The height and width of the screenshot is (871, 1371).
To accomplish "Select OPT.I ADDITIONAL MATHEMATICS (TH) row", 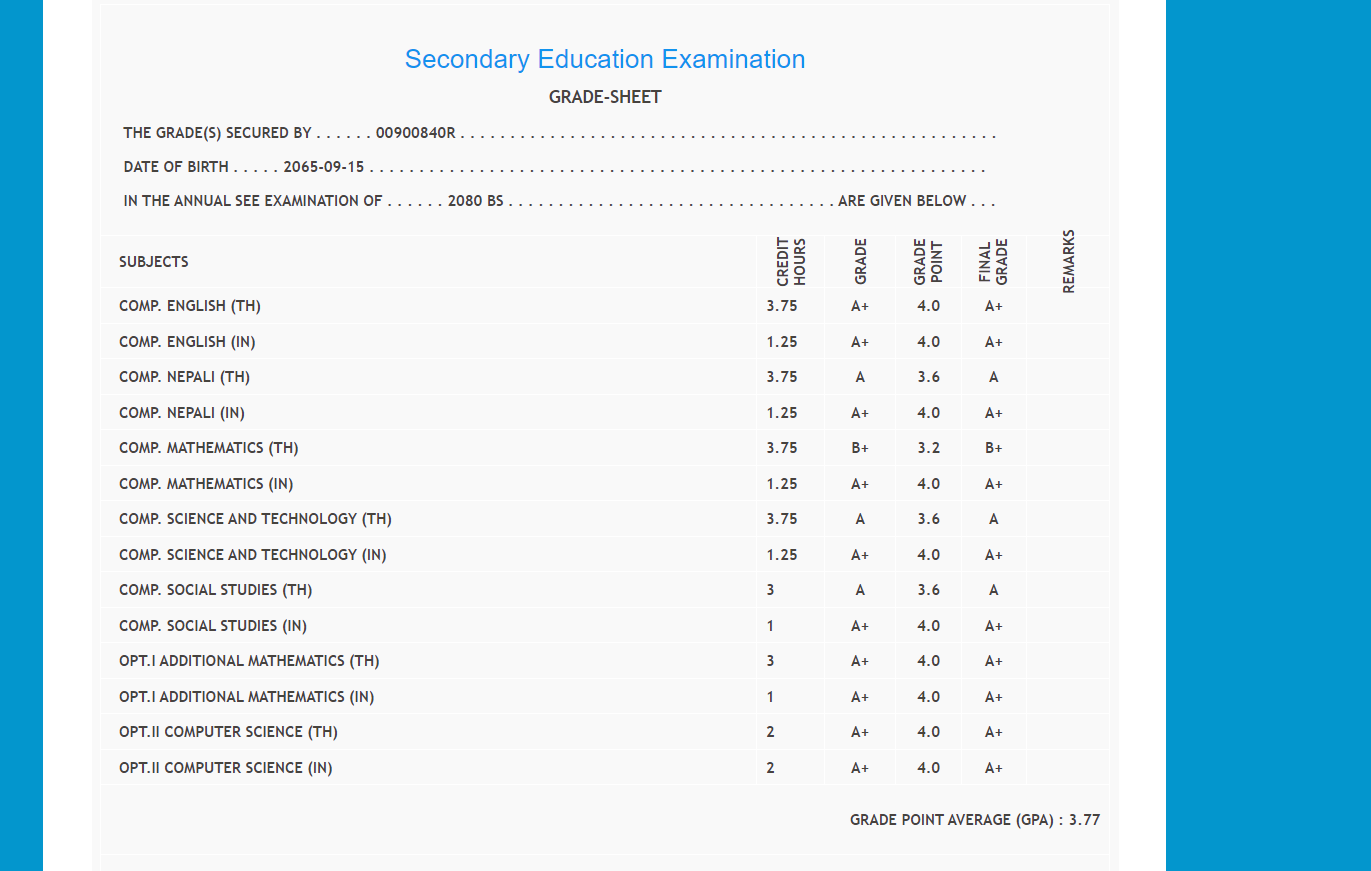I will (x=249, y=661).
